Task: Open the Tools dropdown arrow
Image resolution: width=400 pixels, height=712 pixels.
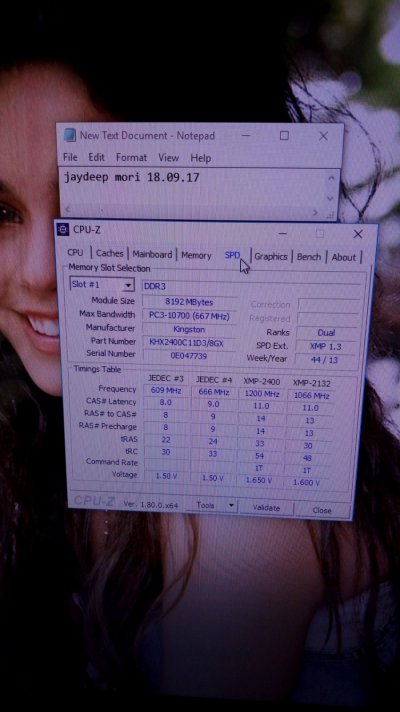Action: point(231,505)
